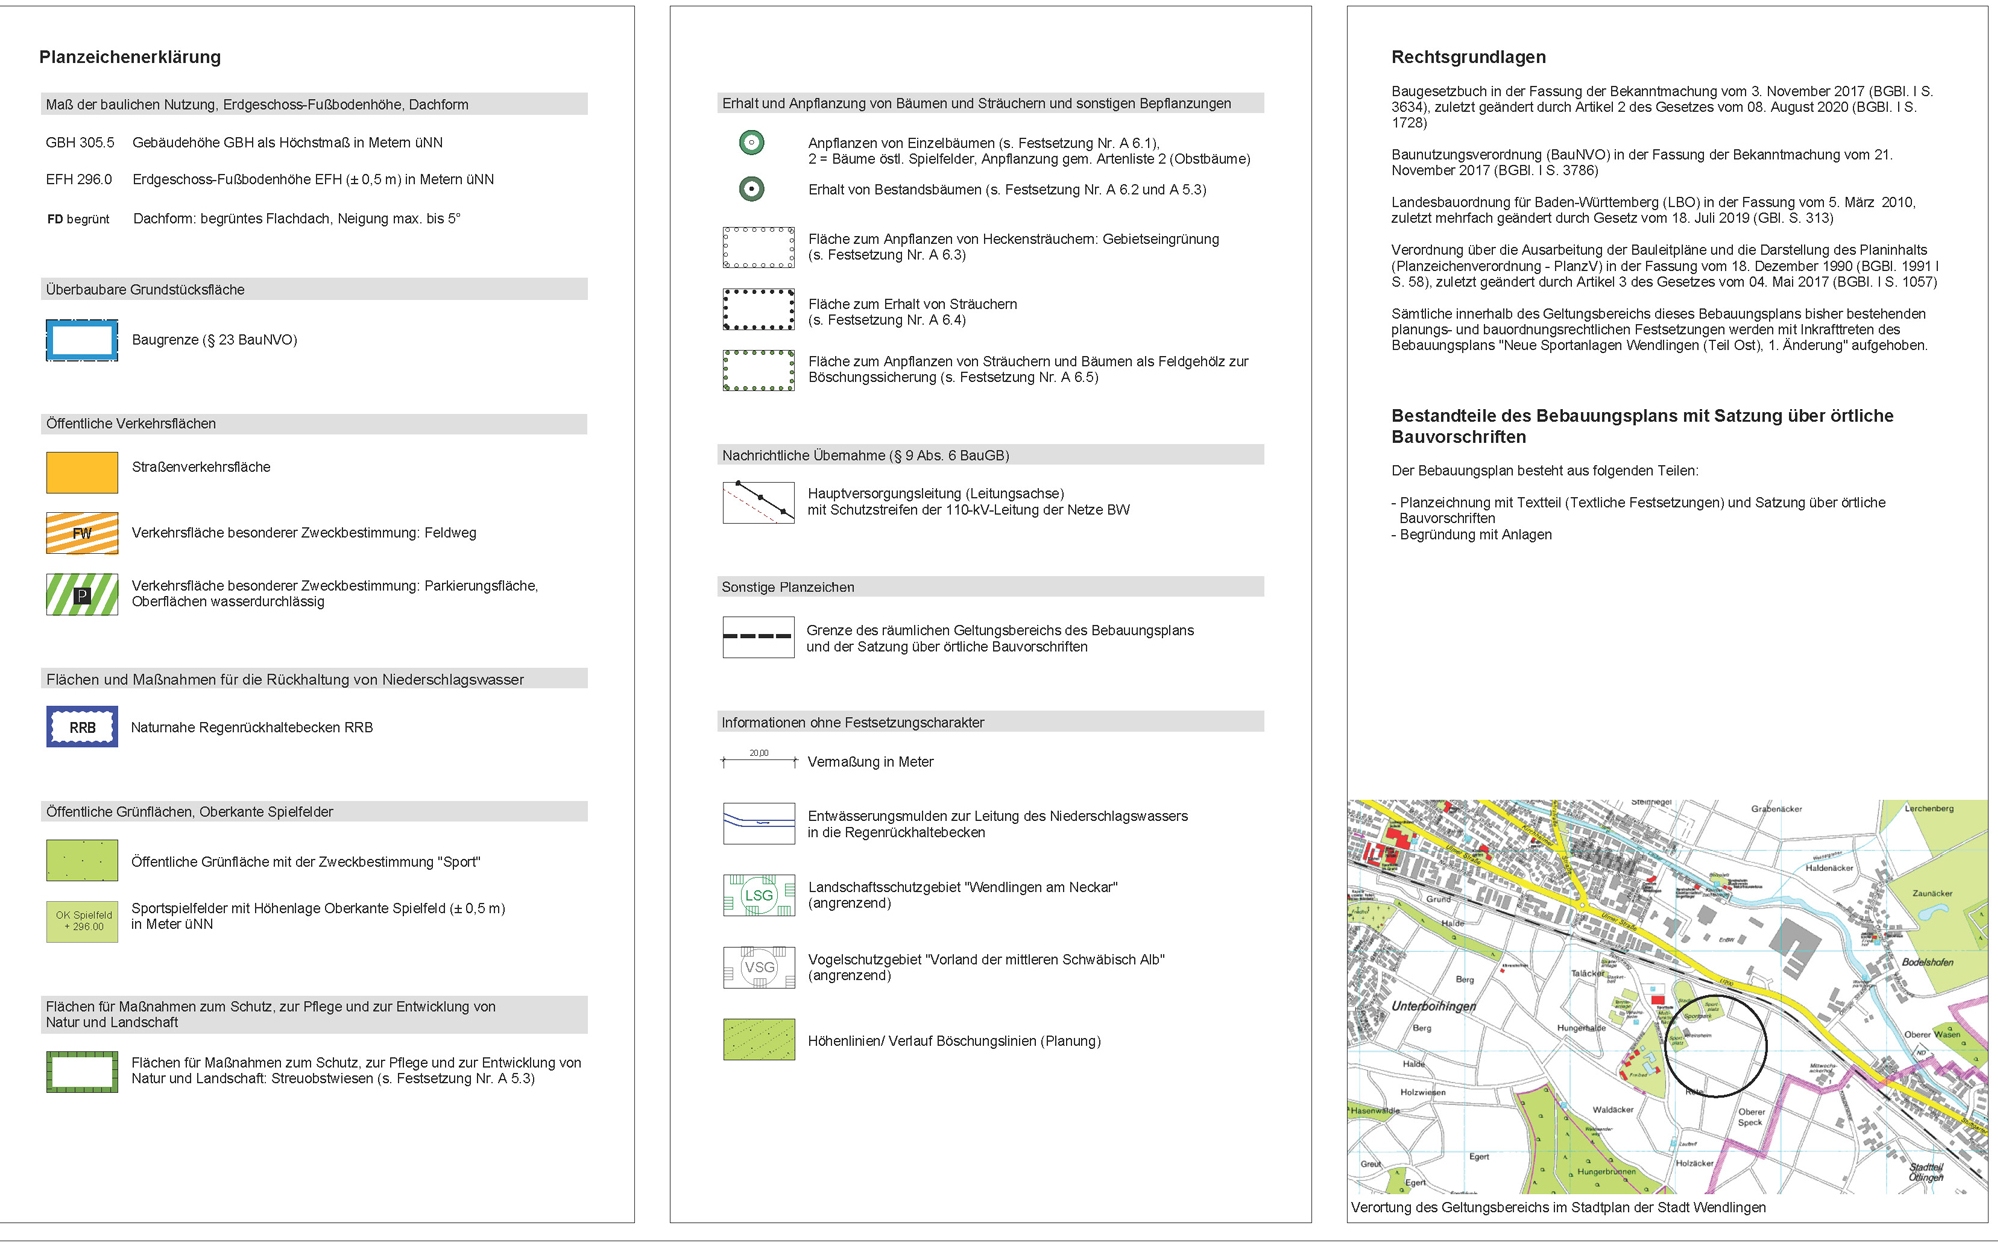Click the OK Spielfeld +296.00 symbol
The height and width of the screenshot is (1242, 1998).
pos(82,921)
